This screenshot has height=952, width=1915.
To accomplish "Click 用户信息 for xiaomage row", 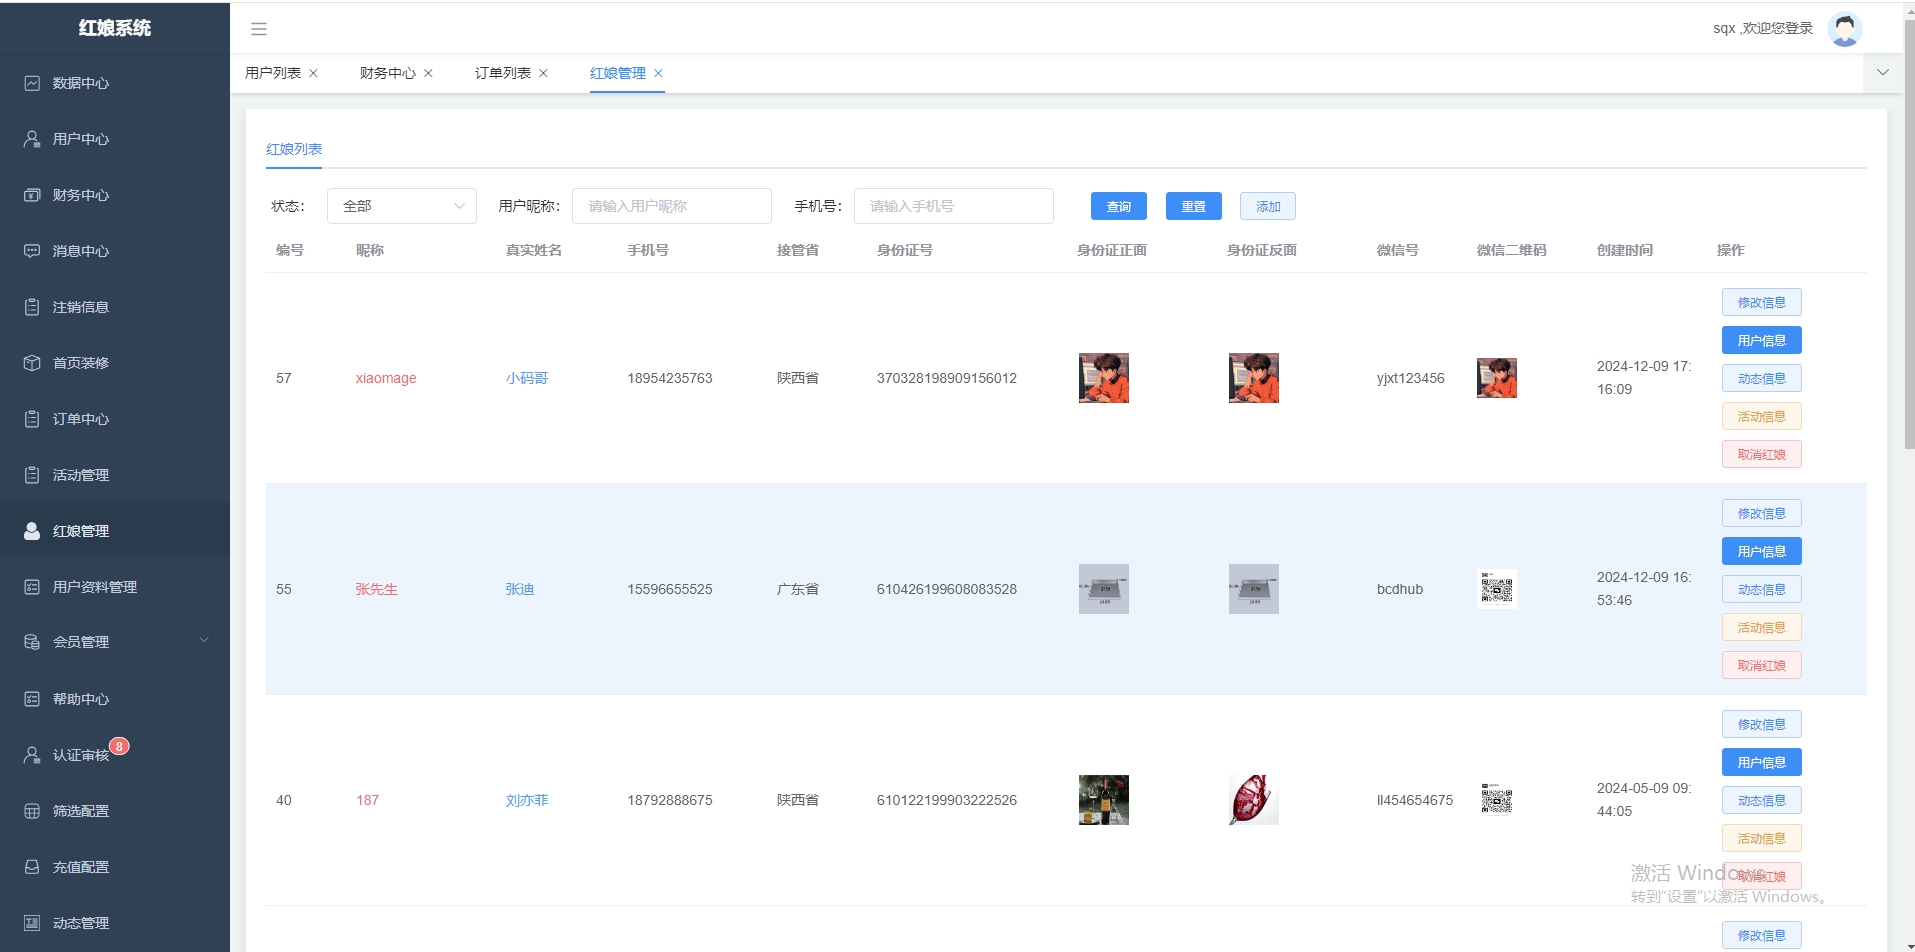I will point(1762,340).
